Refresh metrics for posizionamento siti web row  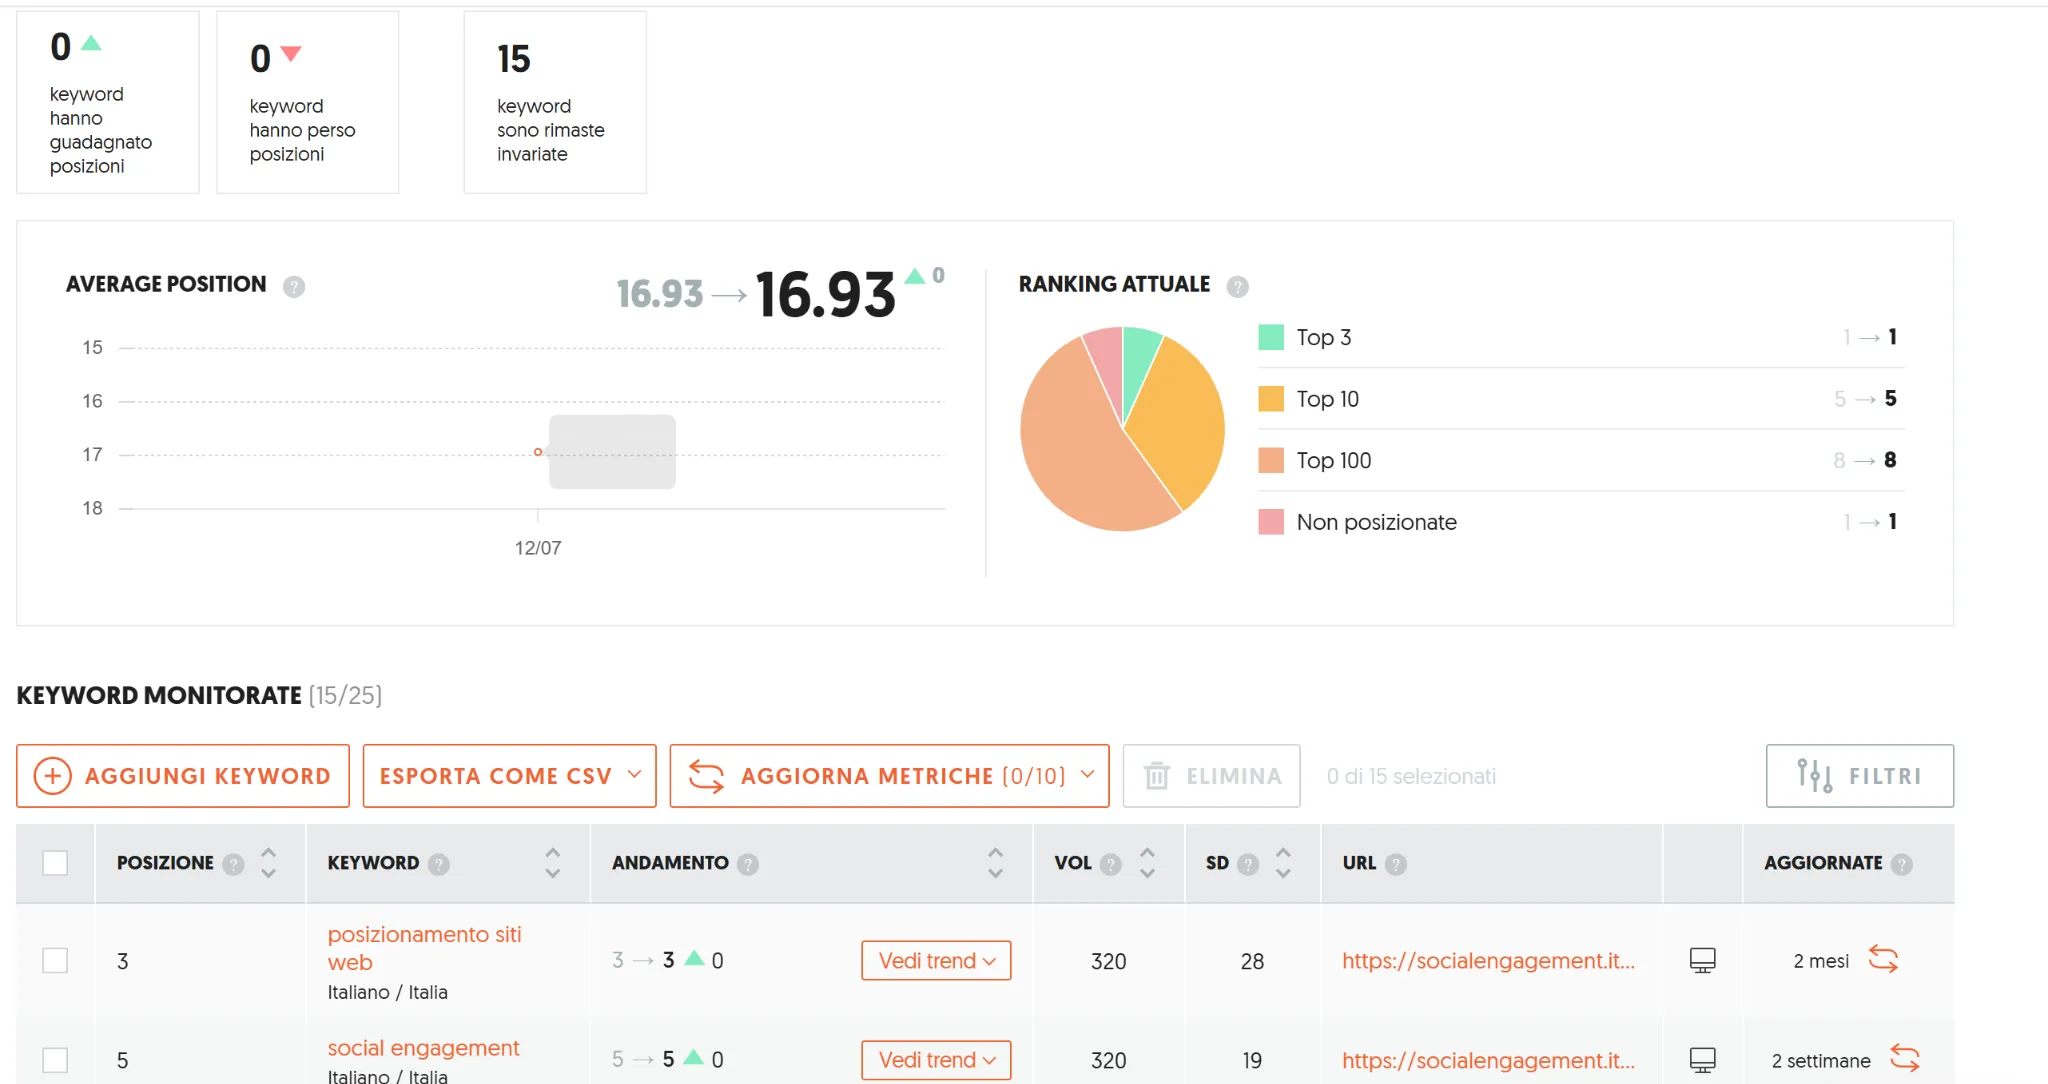(x=1883, y=960)
